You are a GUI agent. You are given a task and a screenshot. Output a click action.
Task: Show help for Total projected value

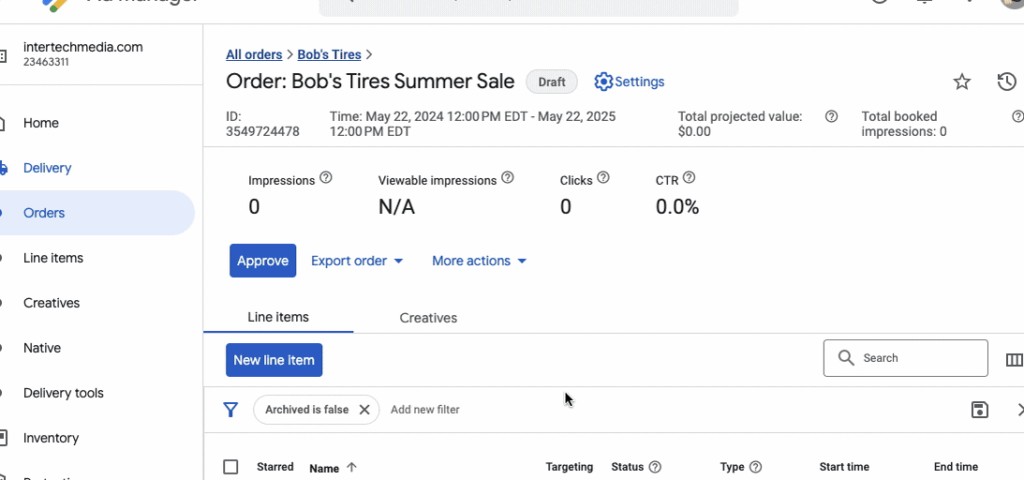point(831,116)
